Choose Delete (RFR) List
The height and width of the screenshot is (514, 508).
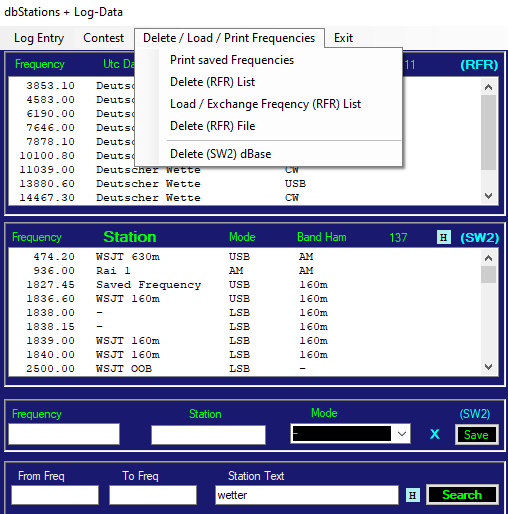(x=213, y=82)
